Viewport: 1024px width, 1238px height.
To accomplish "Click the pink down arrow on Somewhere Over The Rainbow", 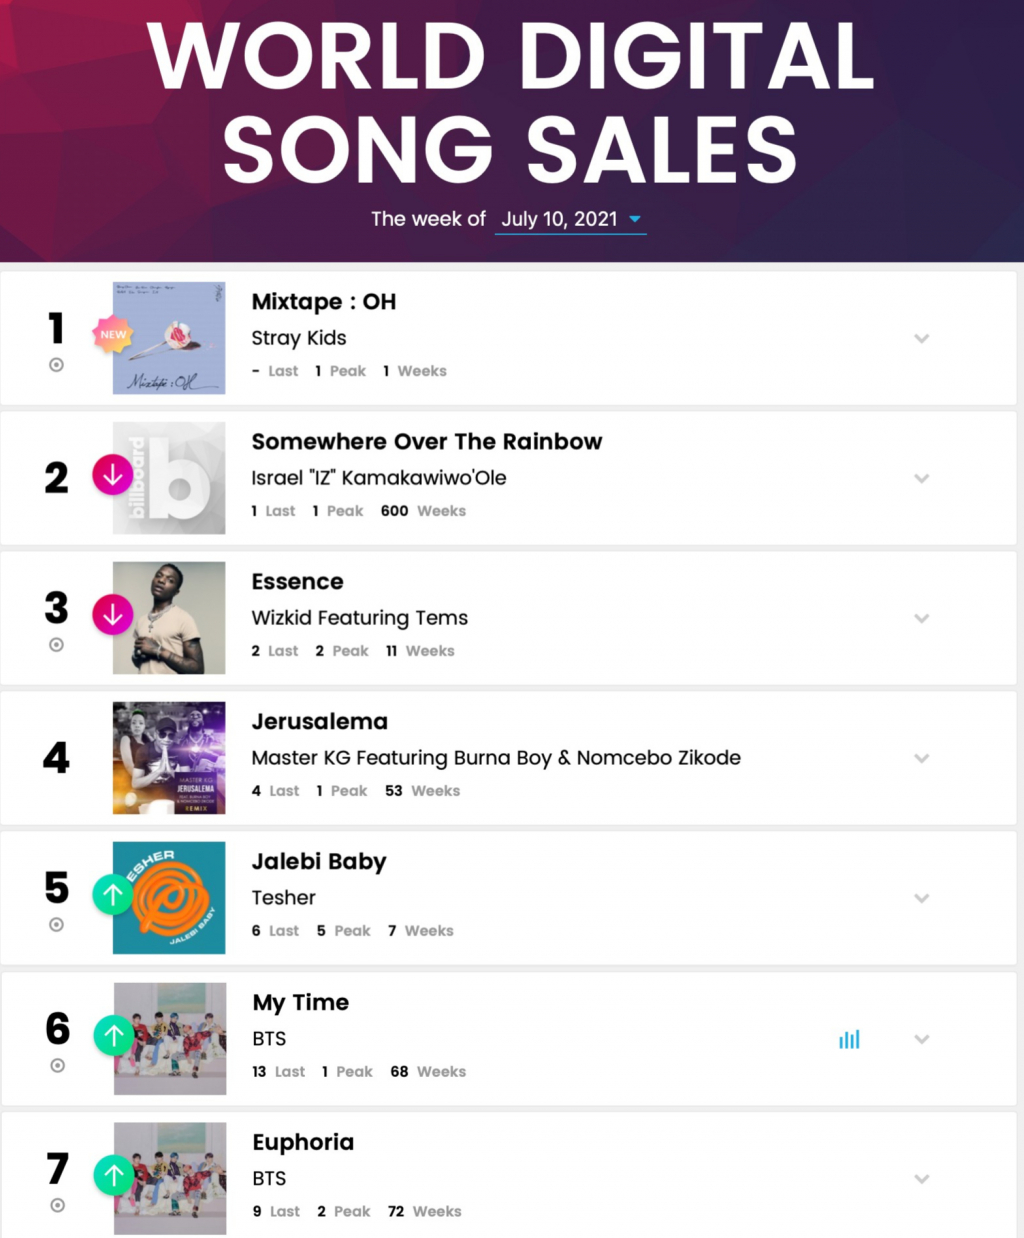I will click(113, 475).
